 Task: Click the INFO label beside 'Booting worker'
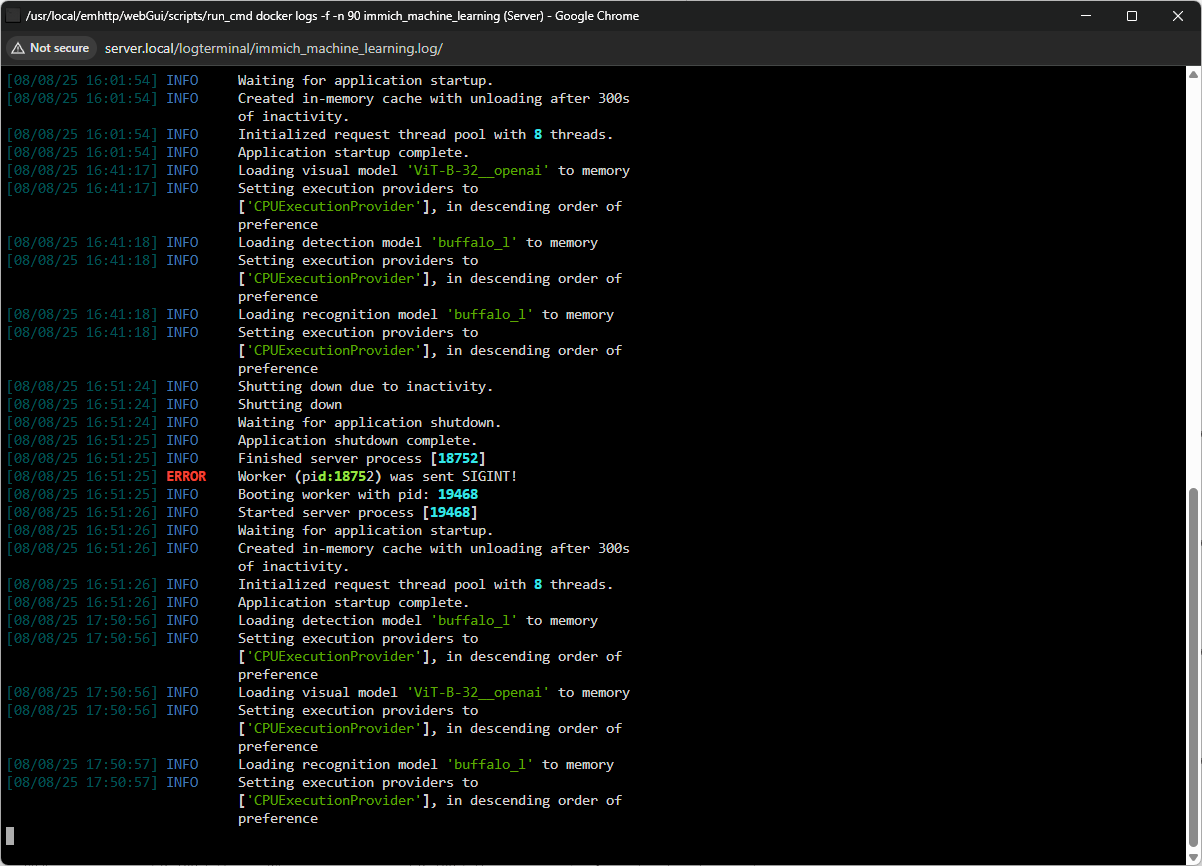182,494
